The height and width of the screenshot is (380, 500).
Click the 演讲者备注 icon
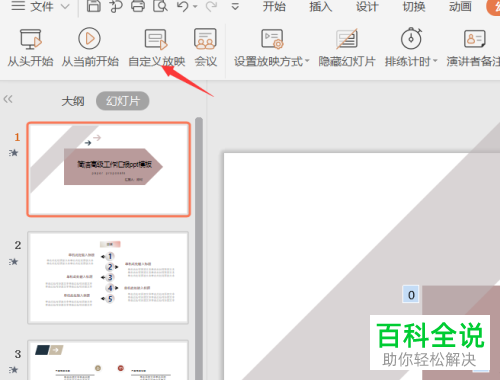point(475,39)
